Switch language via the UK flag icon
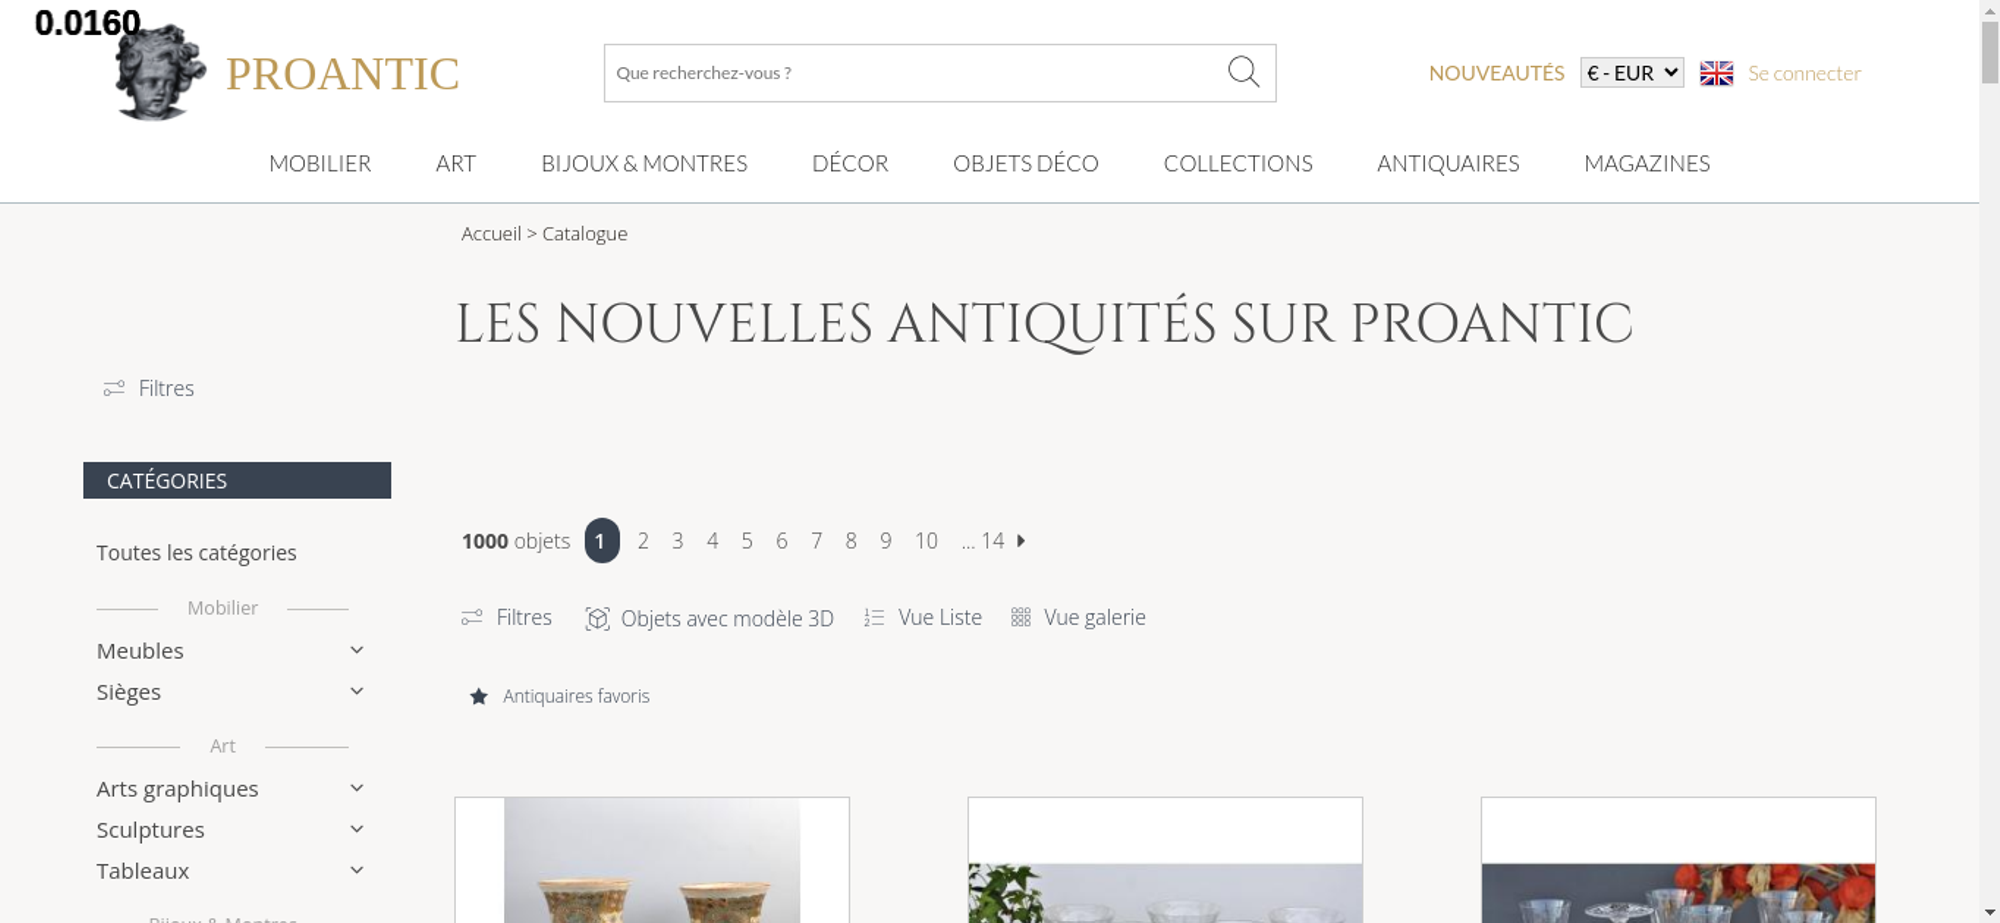 tap(1716, 73)
